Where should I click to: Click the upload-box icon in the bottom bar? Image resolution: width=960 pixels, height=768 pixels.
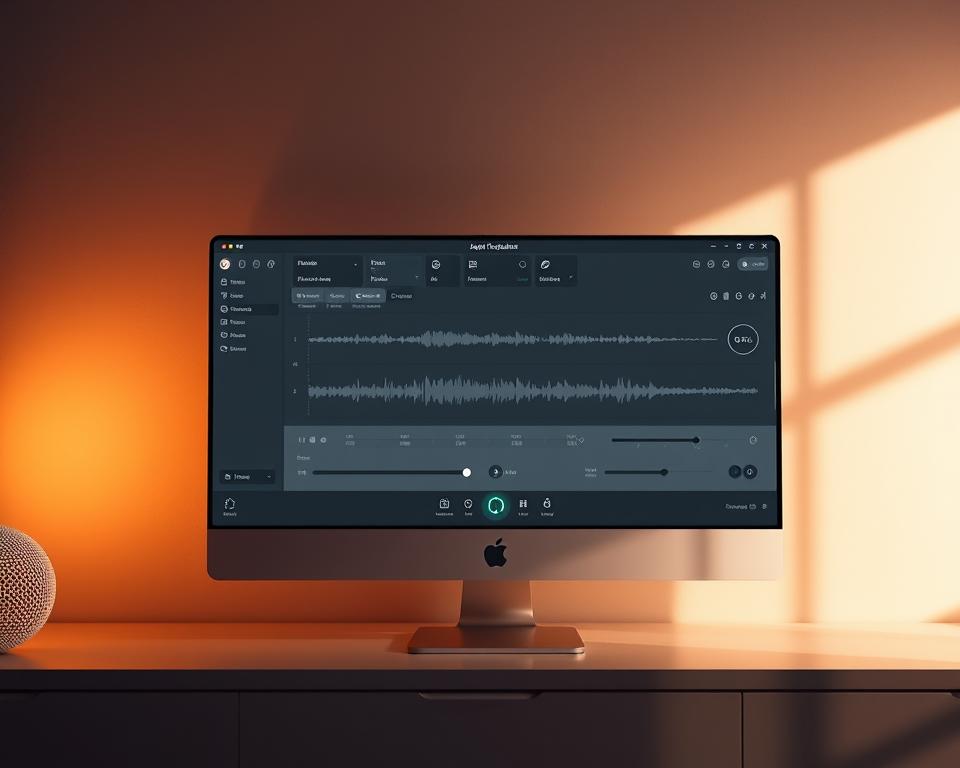point(444,503)
